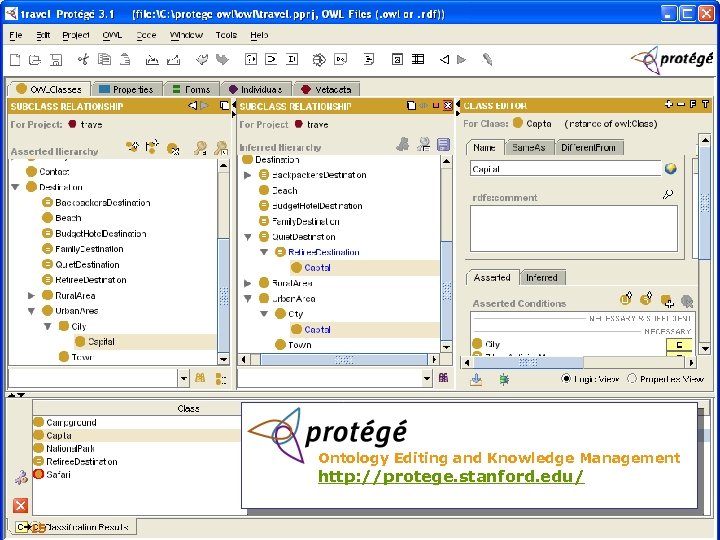Viewport: 720px width, 540px height.
Task: Select the Properties View radio button
Action: [632, 379]
